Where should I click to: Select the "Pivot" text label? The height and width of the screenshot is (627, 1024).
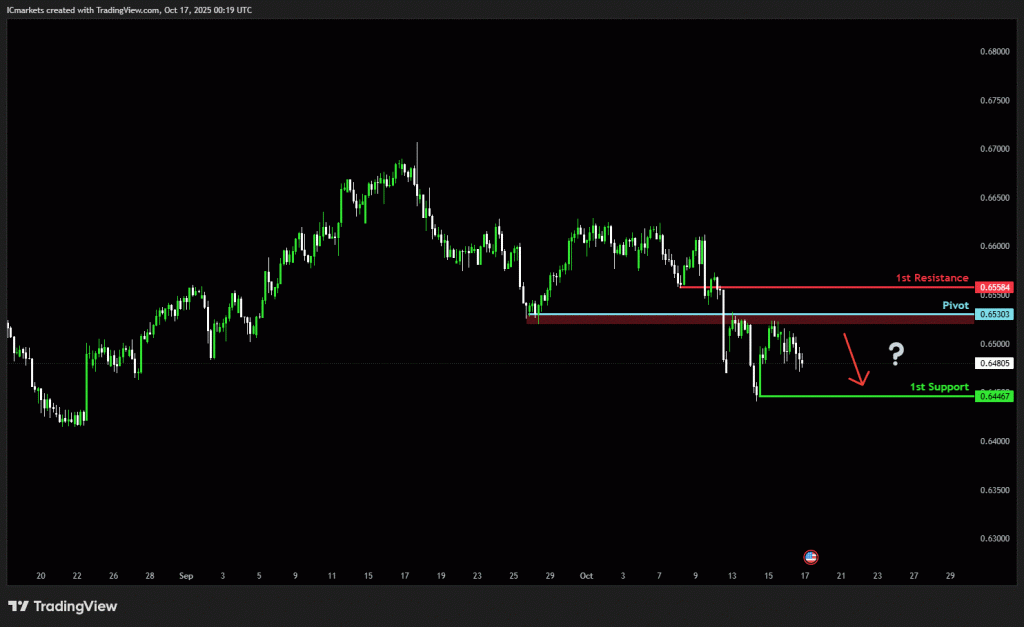pyautogui.click(x=955, y=304)
